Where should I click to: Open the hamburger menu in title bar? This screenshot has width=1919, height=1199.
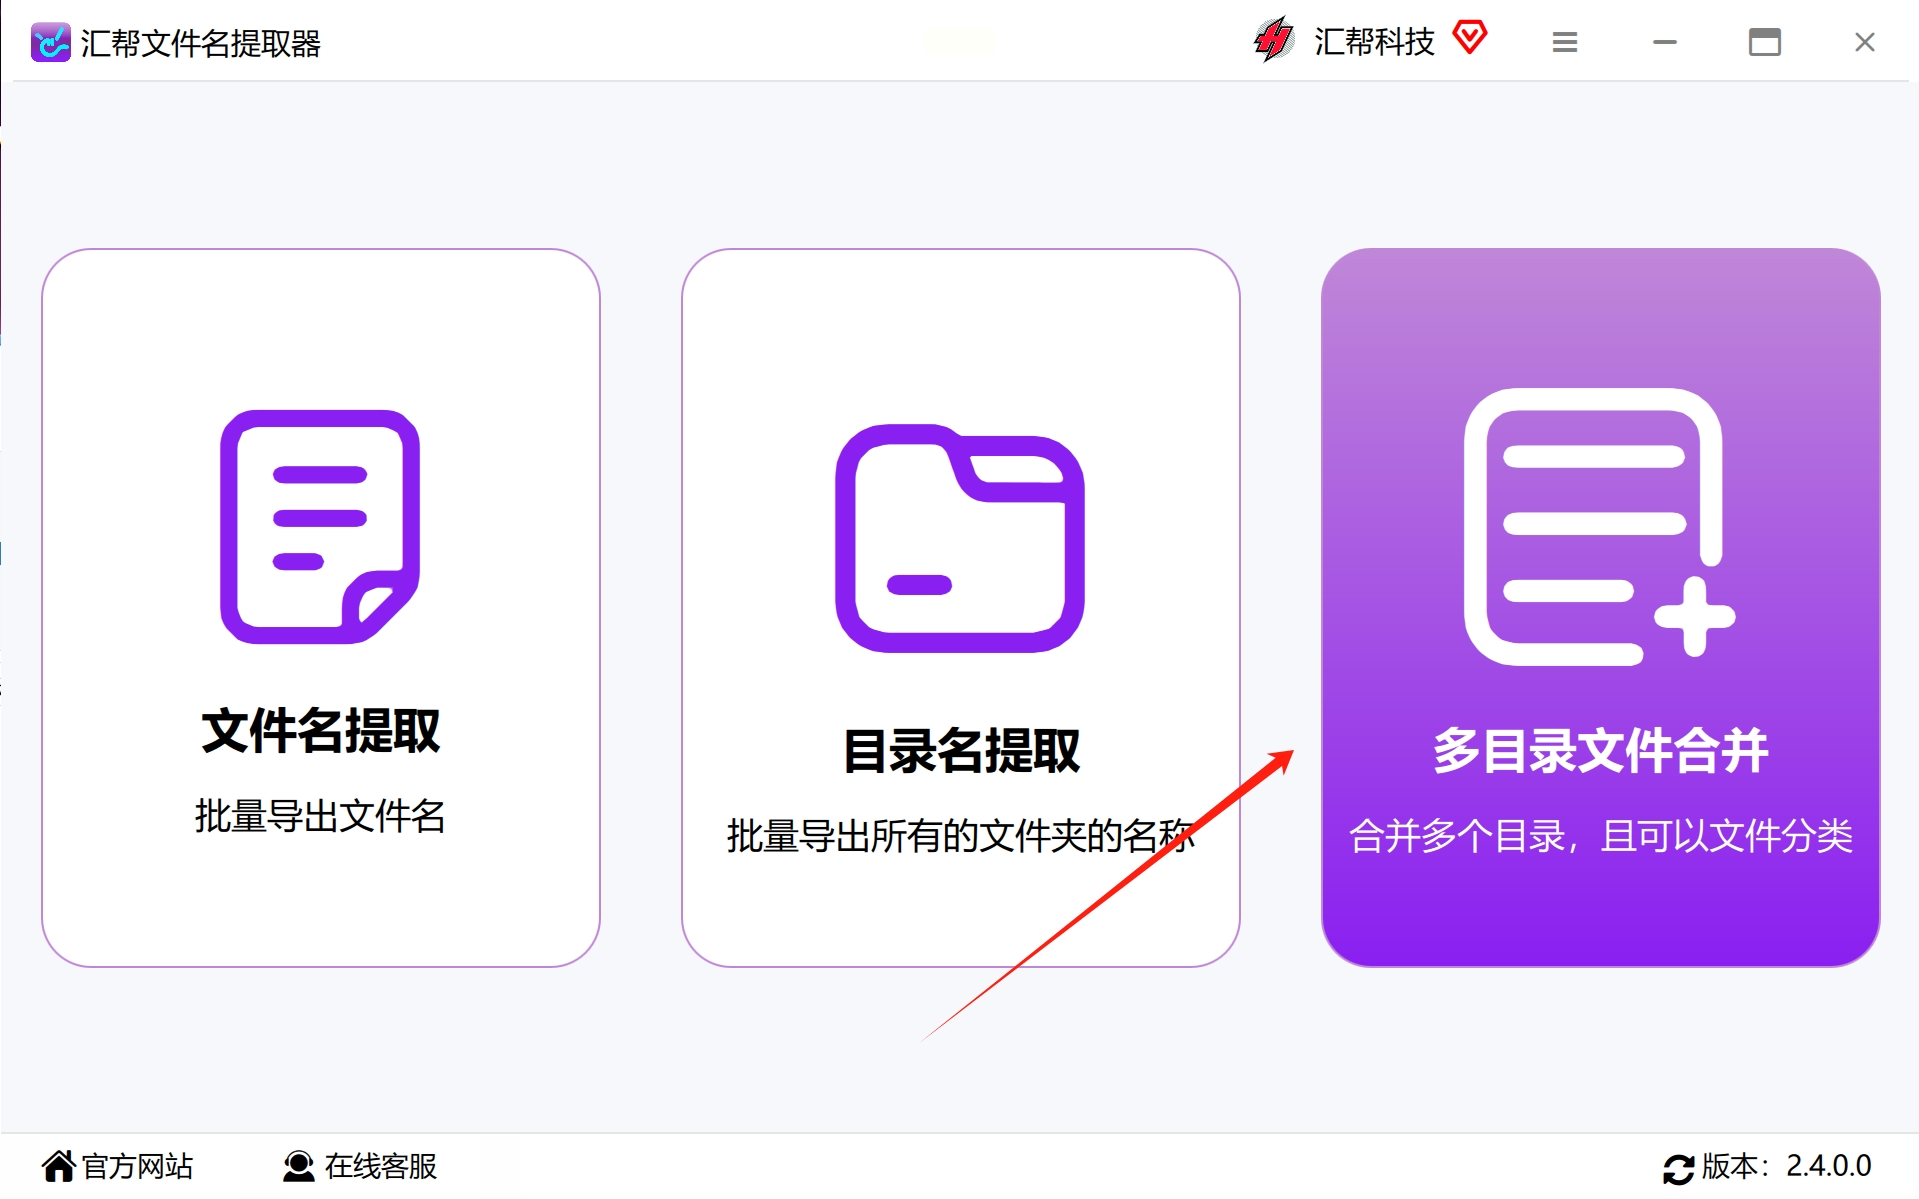click(1565, 42)
